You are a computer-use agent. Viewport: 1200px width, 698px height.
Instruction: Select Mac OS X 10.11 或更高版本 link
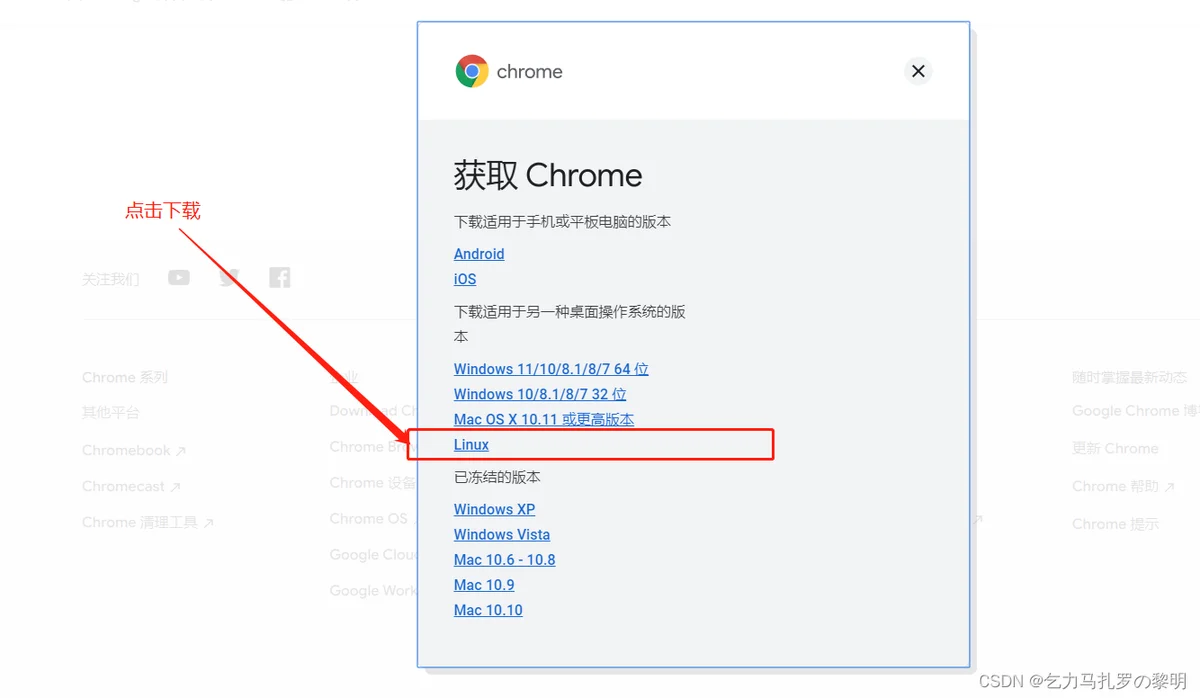pyautogui.click(x=544, y=419)
